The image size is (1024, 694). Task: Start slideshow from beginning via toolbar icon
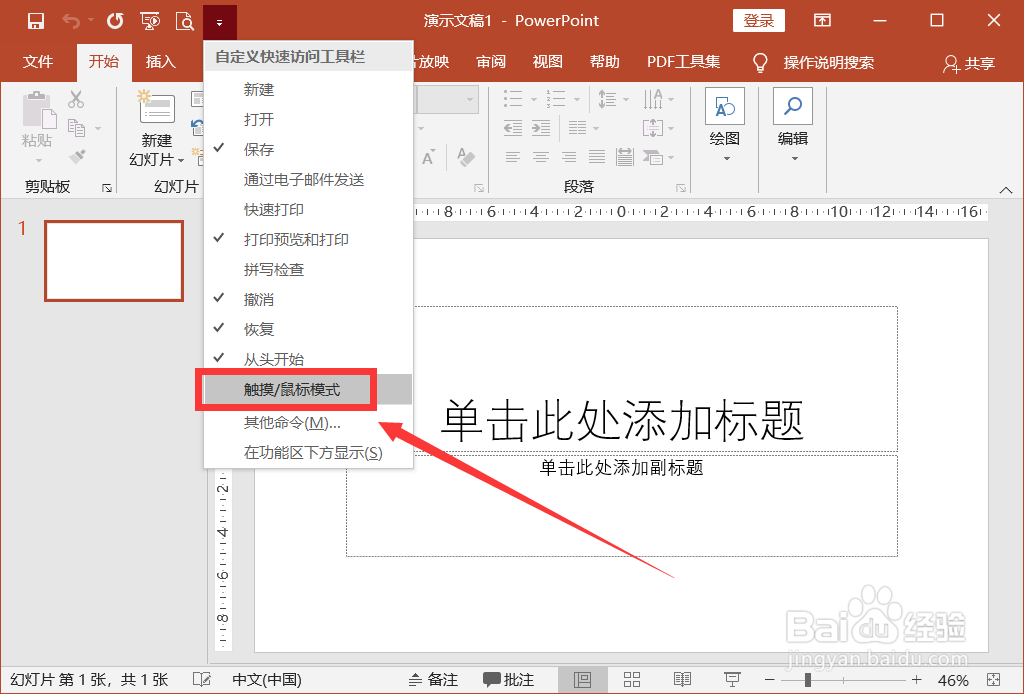pyautogui.click(x=150, y=22)
